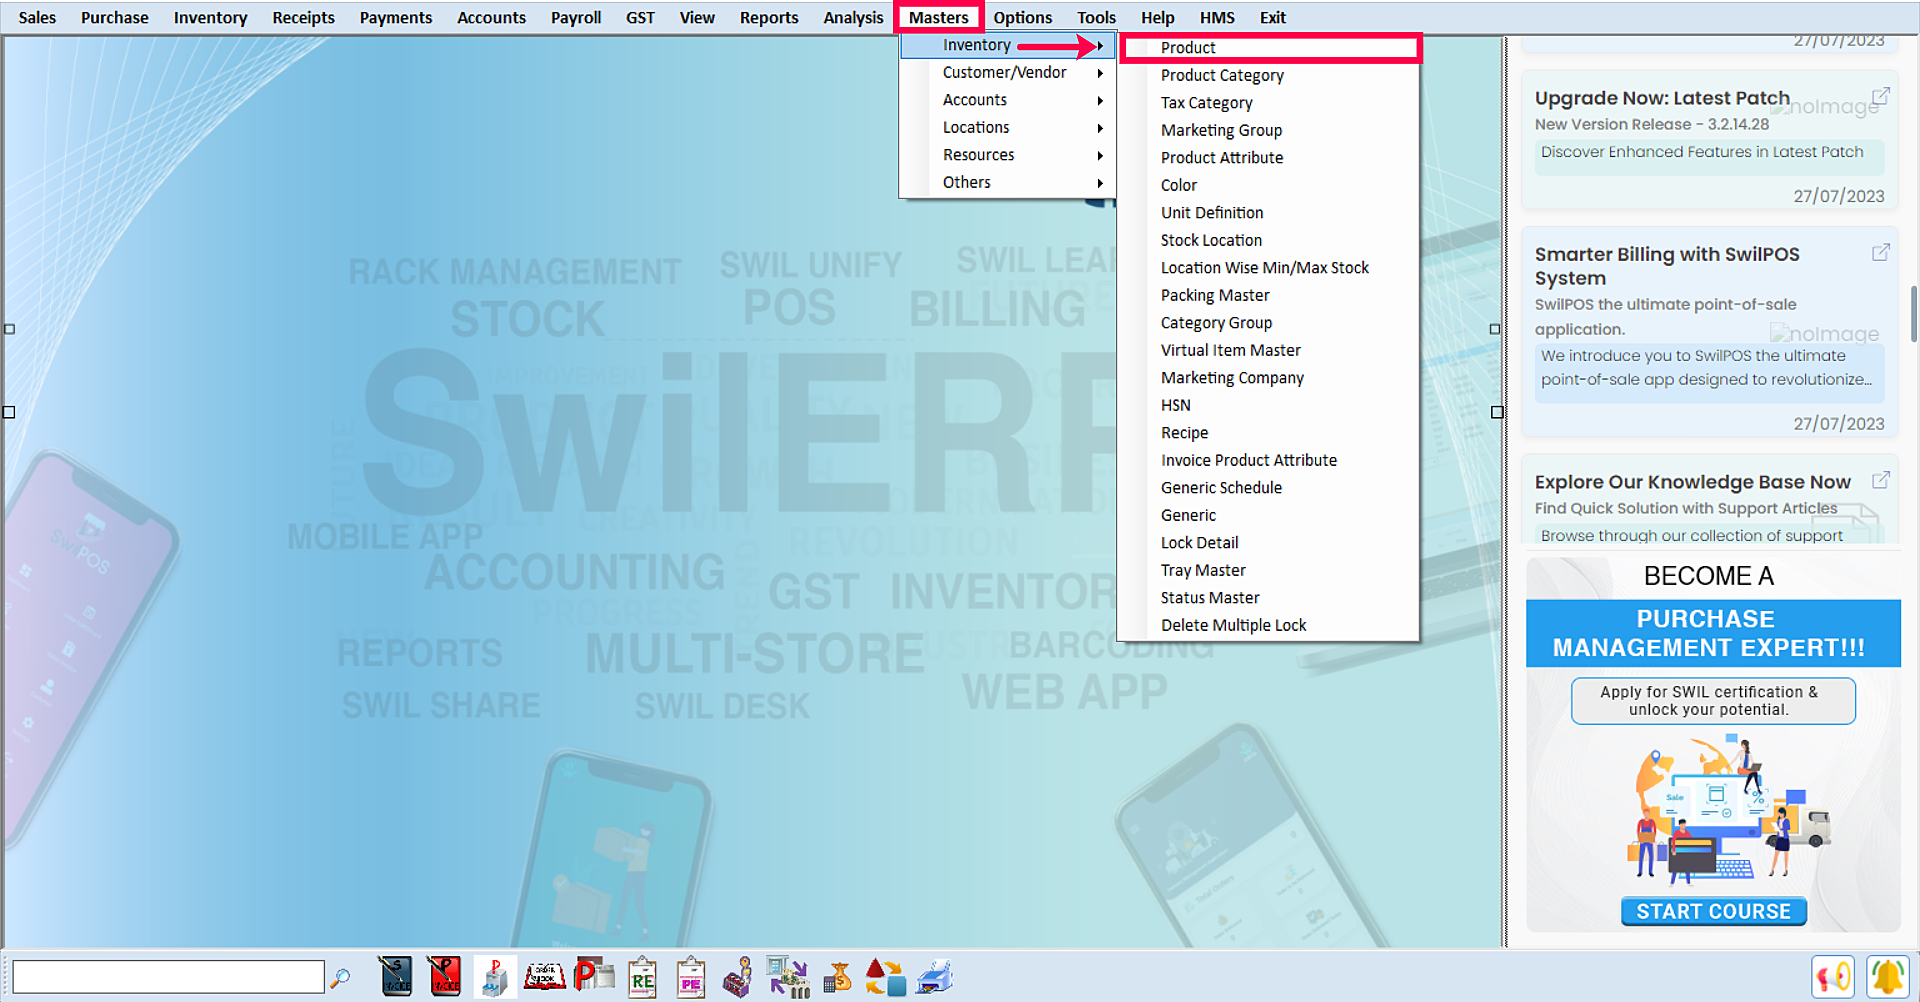Select Marketing Company entry
Viewport: 1920px width, 1002px height.
click(1268, 377)
